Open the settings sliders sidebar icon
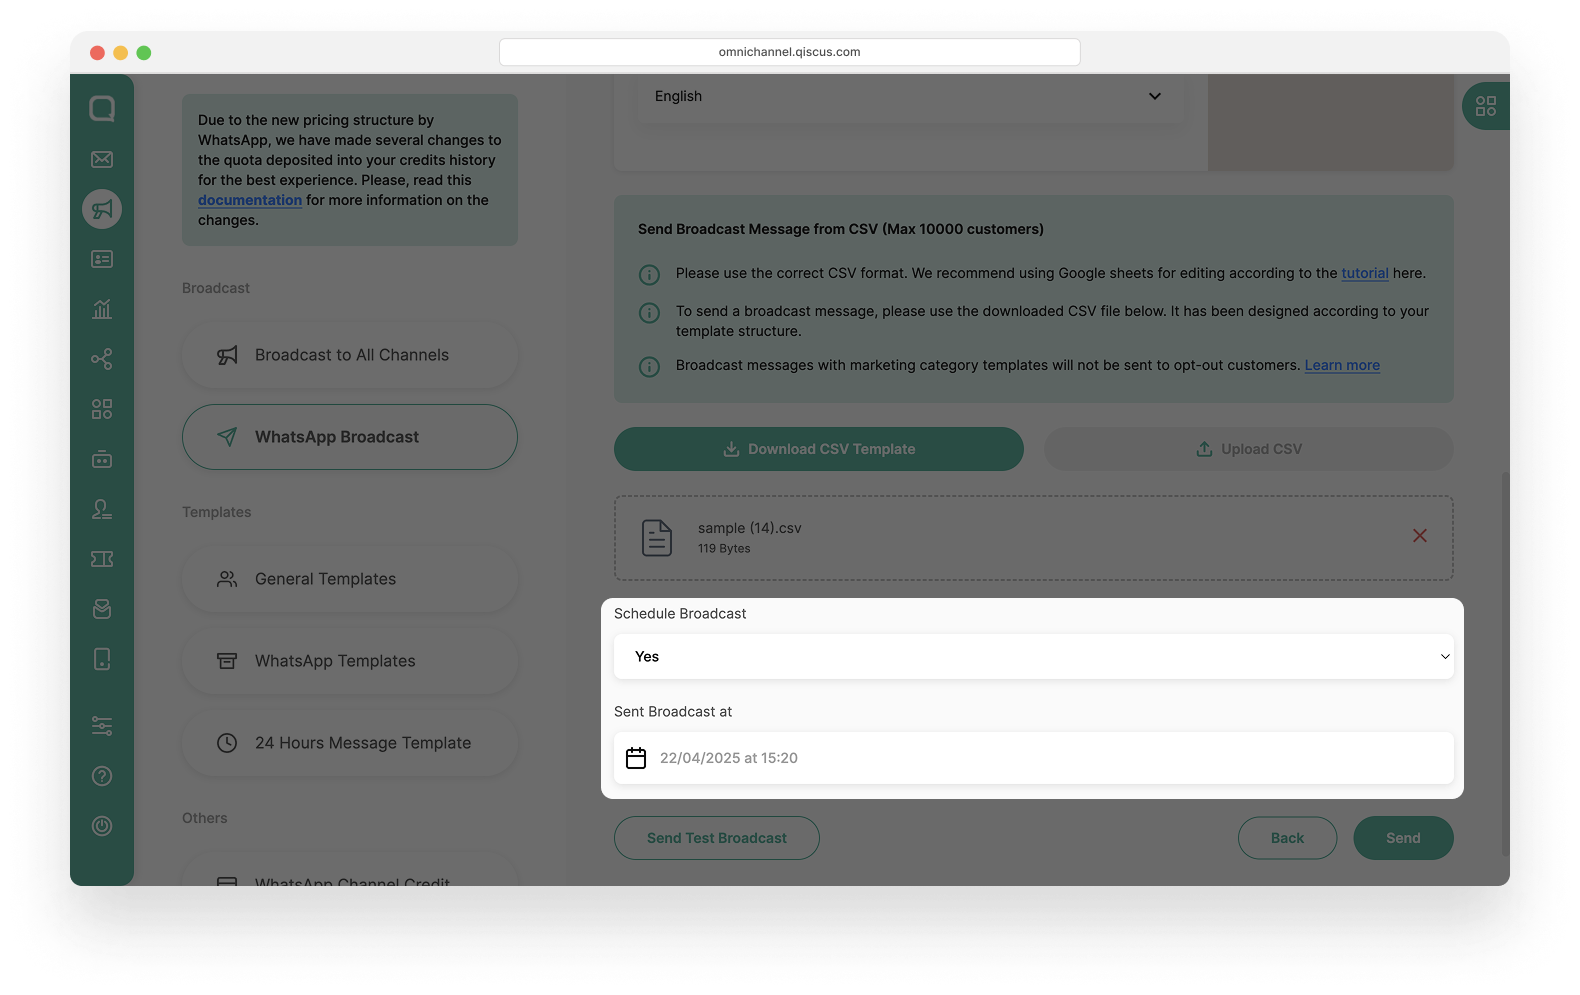Image resolution: width=1580 pixels, height=995 pixels. point(102,726)
